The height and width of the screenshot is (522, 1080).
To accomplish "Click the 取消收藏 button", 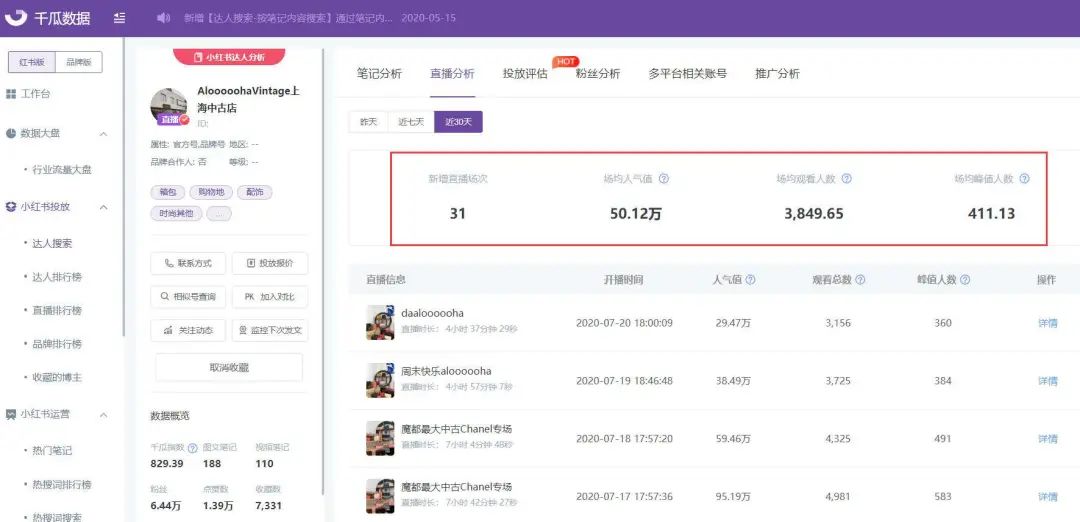I will 229,367.
